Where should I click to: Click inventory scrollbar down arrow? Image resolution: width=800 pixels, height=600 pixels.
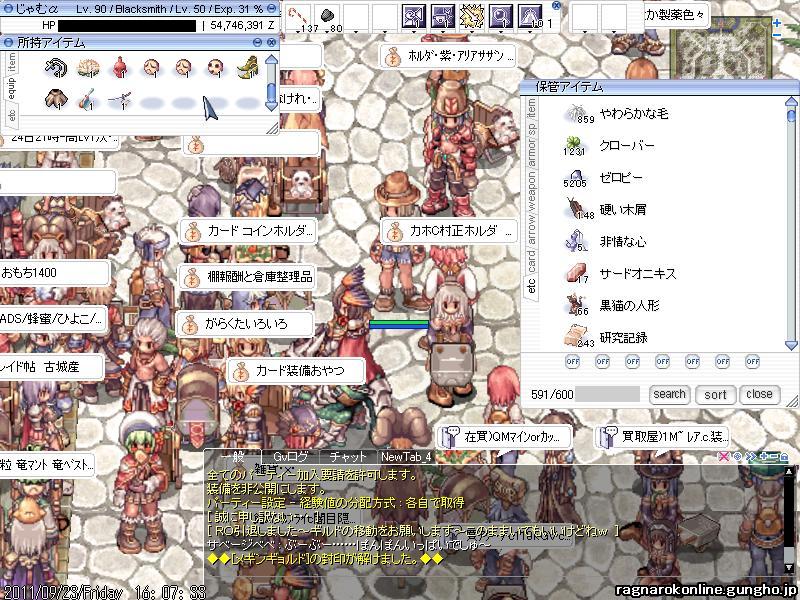tap(271, 106)
